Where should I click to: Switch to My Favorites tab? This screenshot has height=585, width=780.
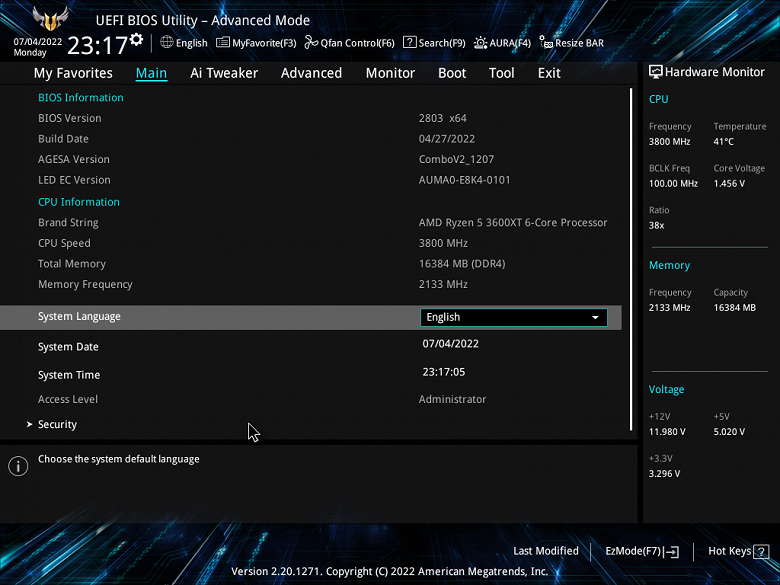pos(73,73)
